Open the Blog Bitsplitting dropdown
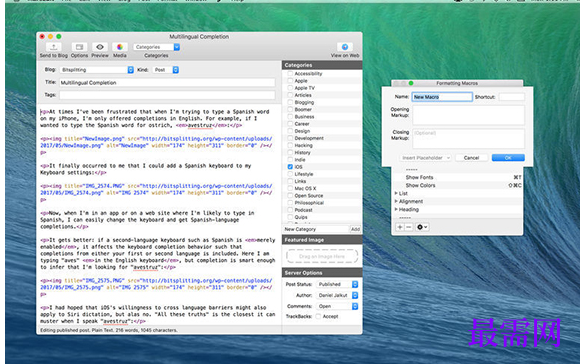The width and height of the screenshot is (580, 364). pyautogui.click(x=97, y=70)
